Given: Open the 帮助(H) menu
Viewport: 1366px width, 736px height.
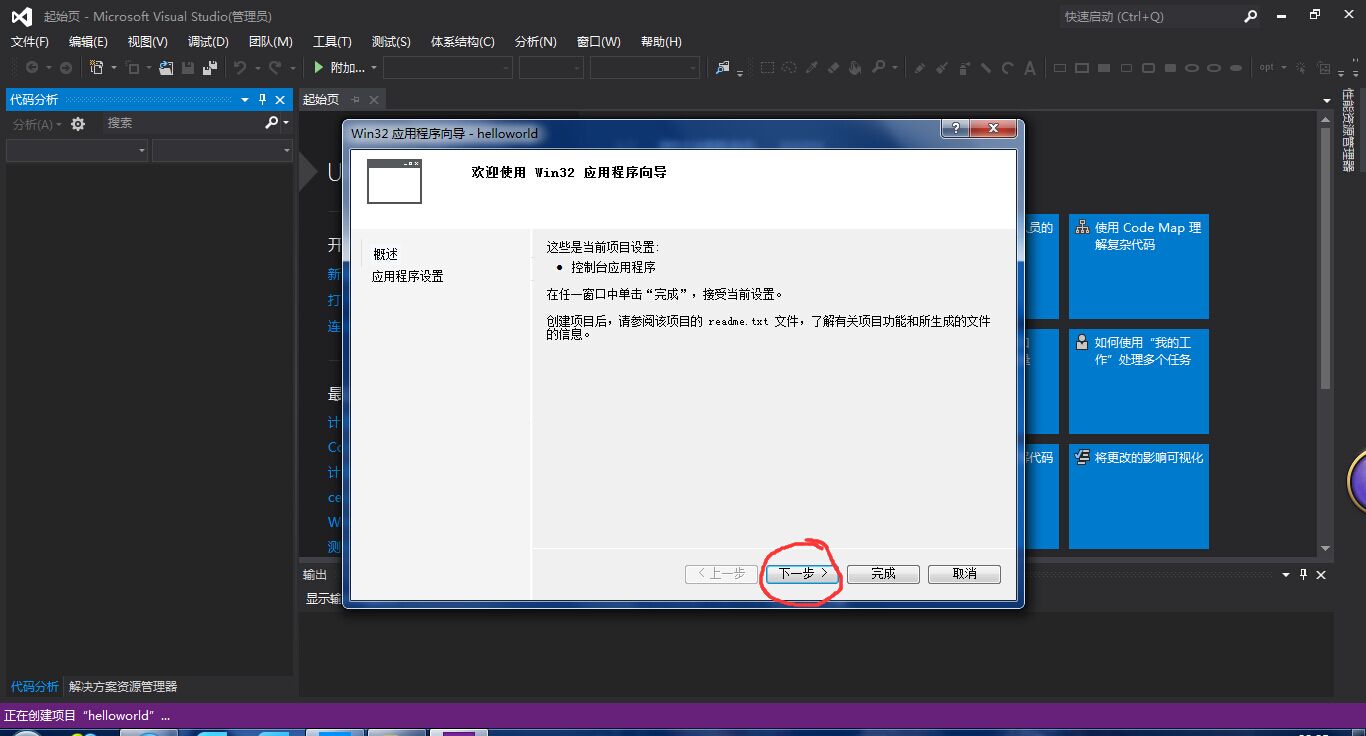Looking at the screenshot, I should point(661,41).
